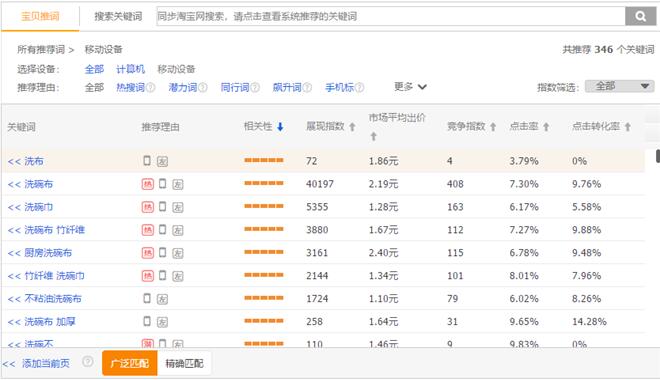Switch to 搜索关键词 tab
660x380 pixels.
(x=118, y=16)
